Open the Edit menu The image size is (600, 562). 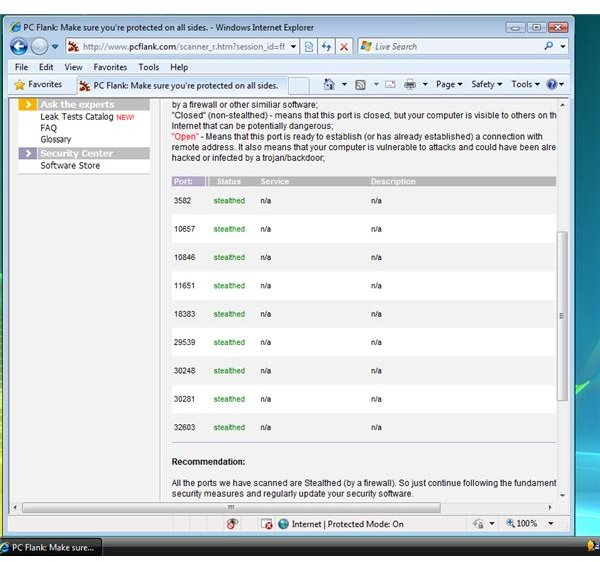coord(46,67)
